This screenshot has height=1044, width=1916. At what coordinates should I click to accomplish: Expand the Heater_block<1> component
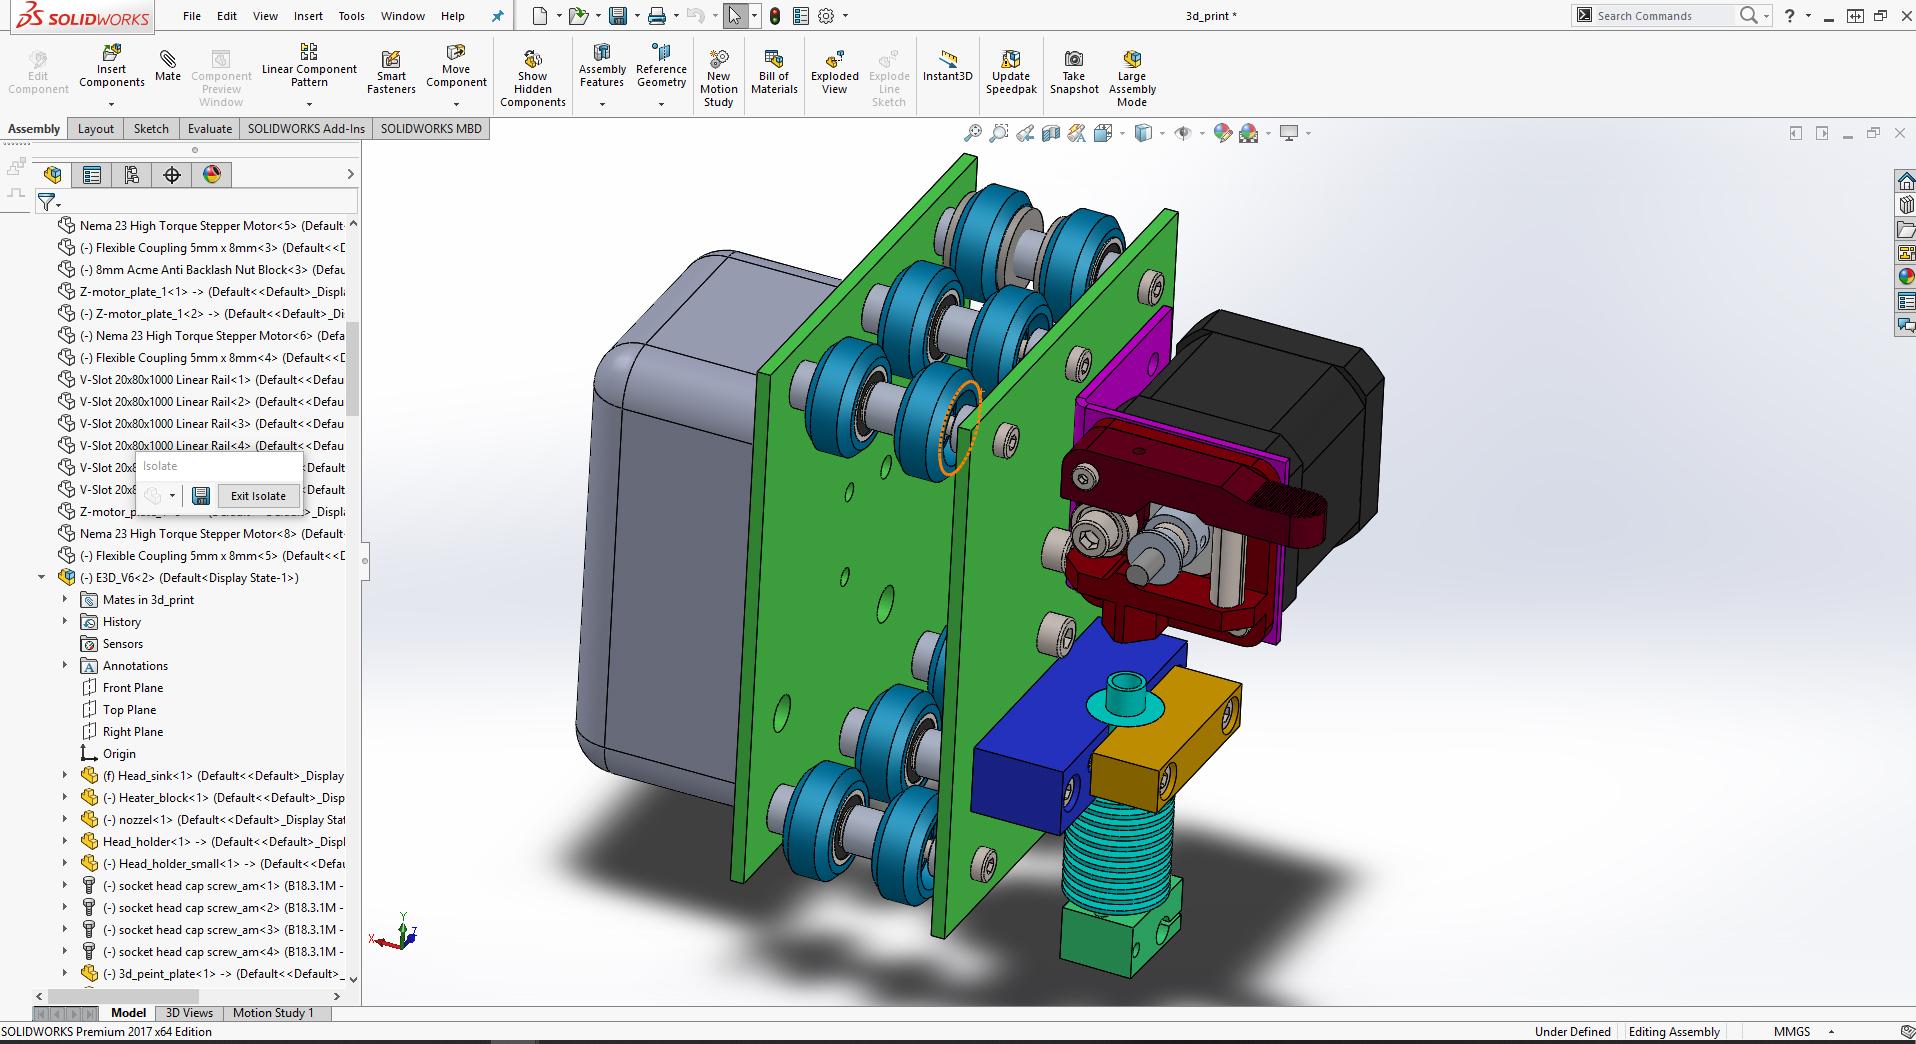coord(65,798)
